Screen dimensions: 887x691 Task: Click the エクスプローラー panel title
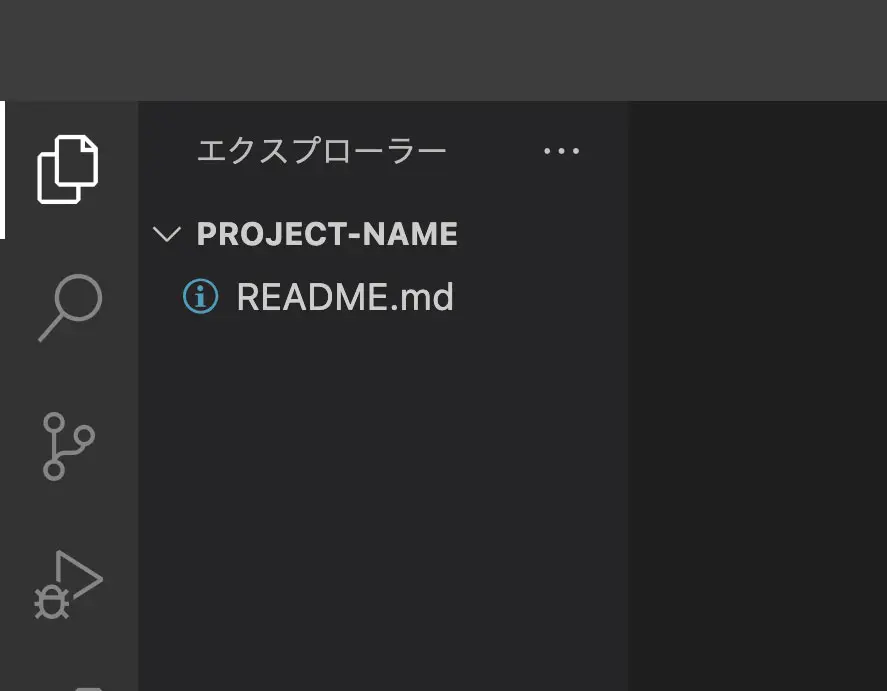tap(321, 152)
